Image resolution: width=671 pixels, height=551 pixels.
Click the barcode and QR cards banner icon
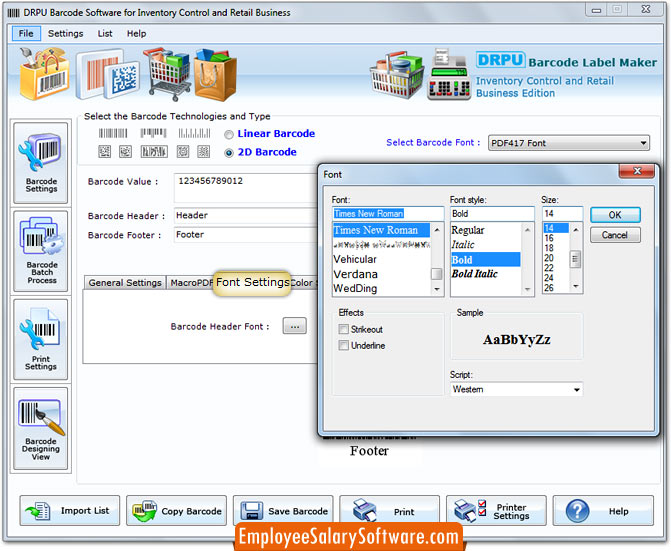[x=107, y=74]
